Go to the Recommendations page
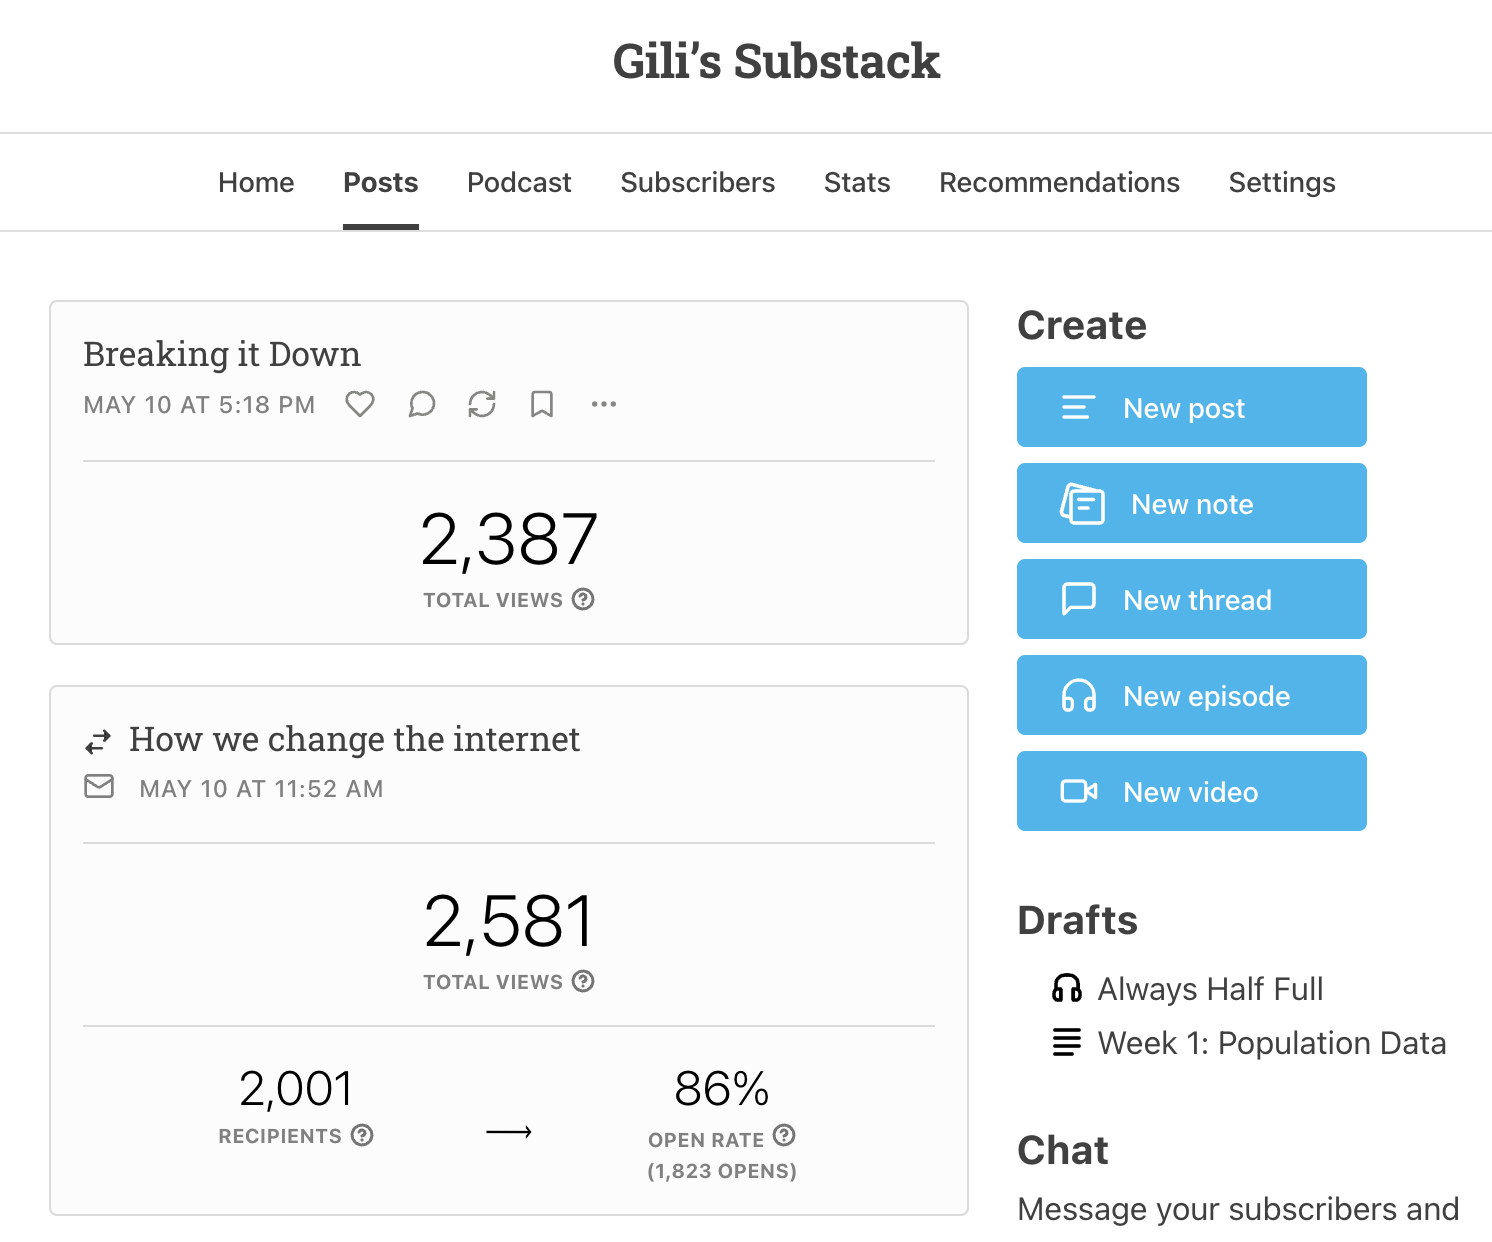 (1059, 182)
